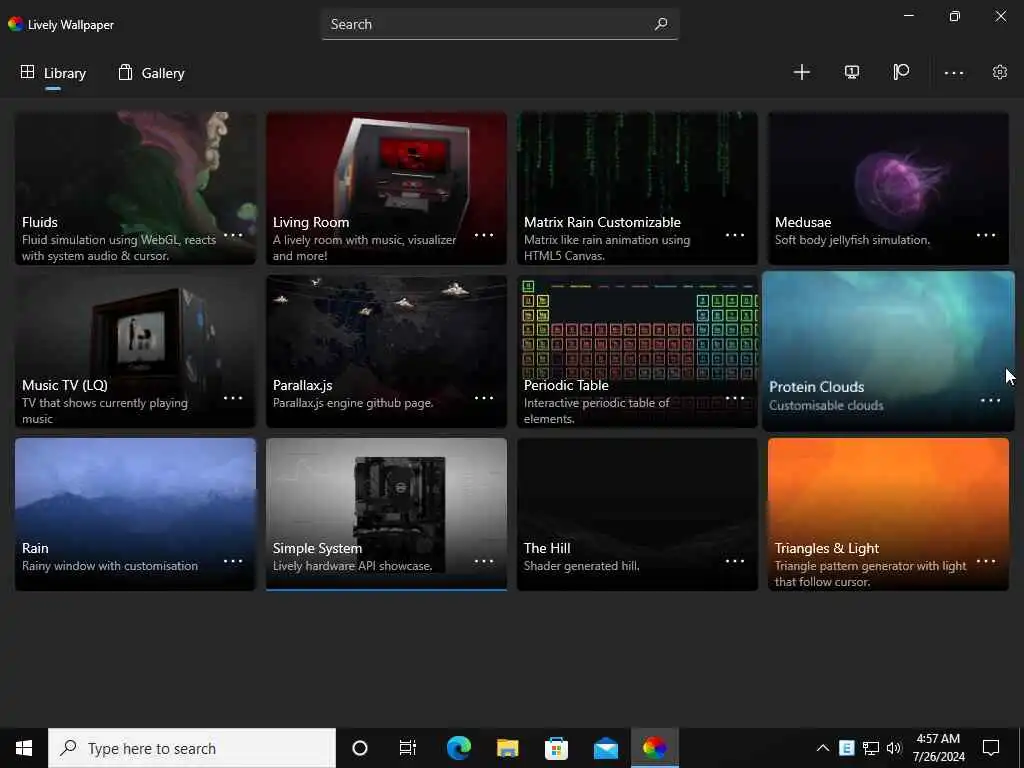Open options for The Hill wallpaper
Viewport: 1024px width, 768px height.
[735, 561]
